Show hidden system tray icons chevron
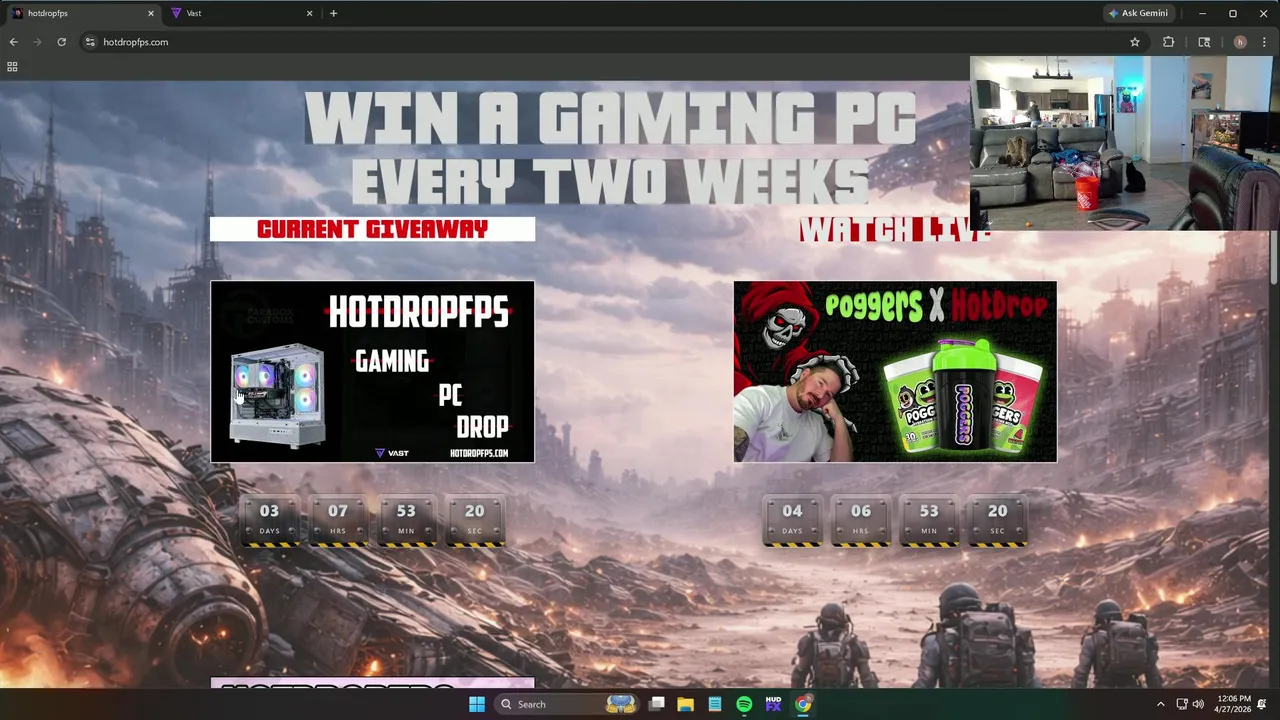Image resolution: width=1280 pixels, height=720 pixels. point(1160,704)
